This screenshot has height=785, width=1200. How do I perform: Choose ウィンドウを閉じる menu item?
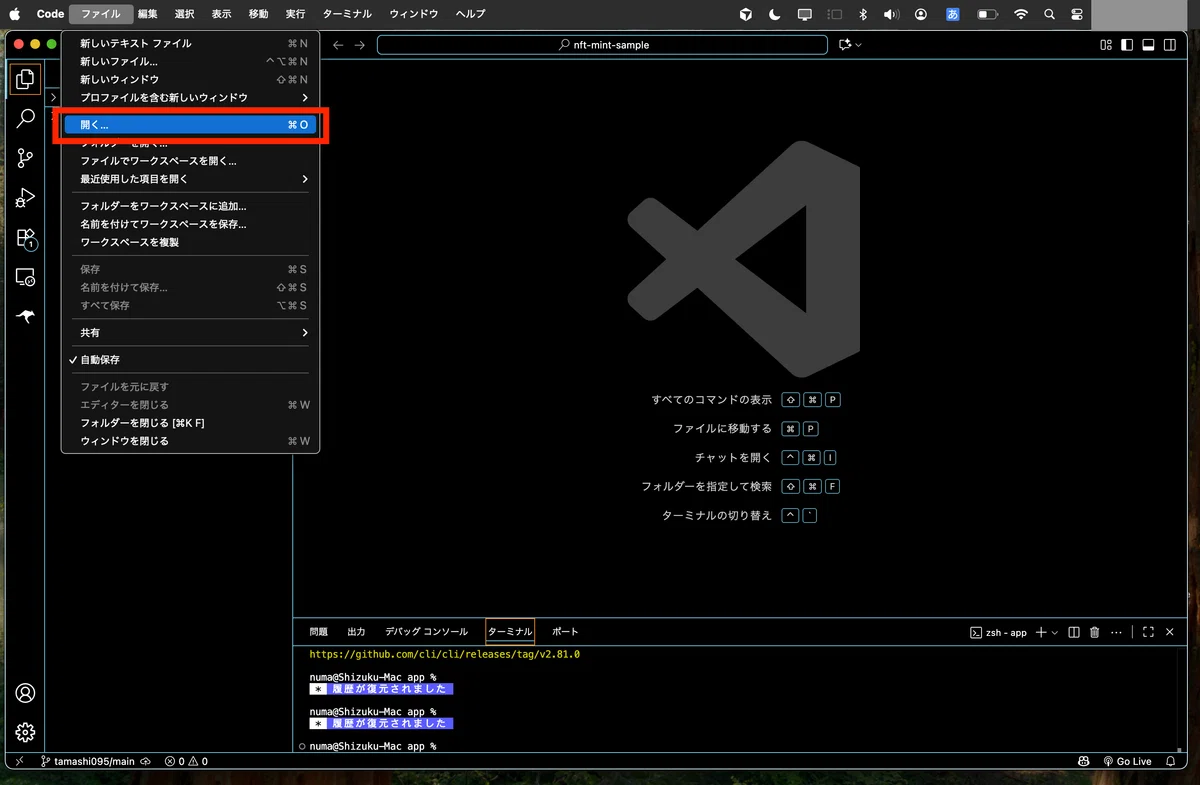pos(190,441)
